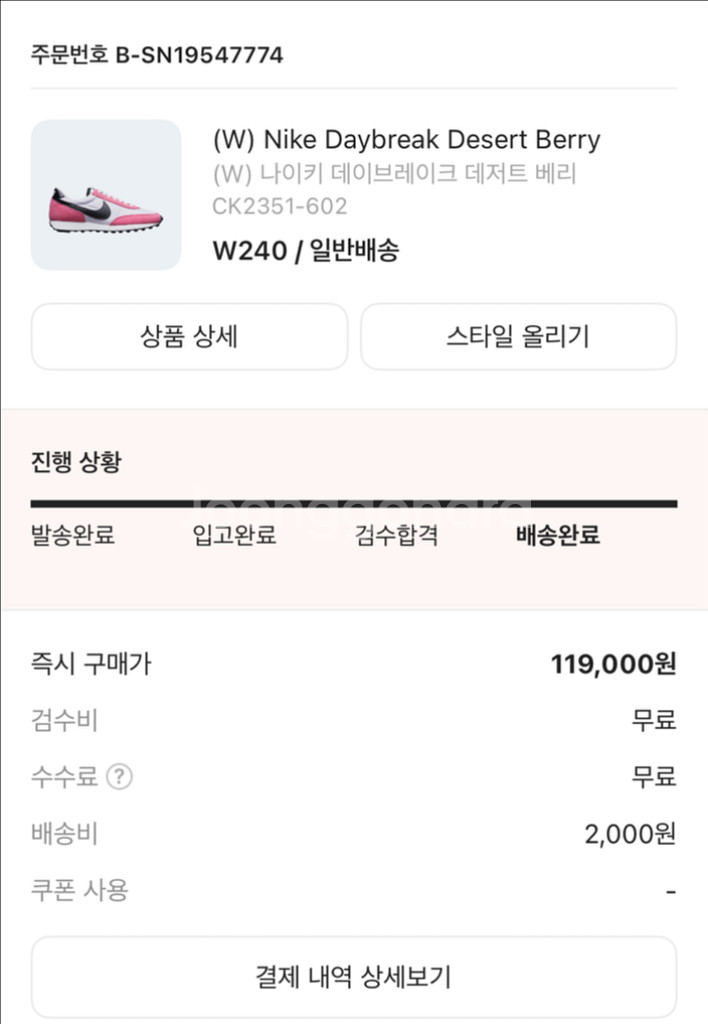Screen dimensions: 708x1024
Task: Click the question mark icon beside 수수료
Action: (120, 776)
